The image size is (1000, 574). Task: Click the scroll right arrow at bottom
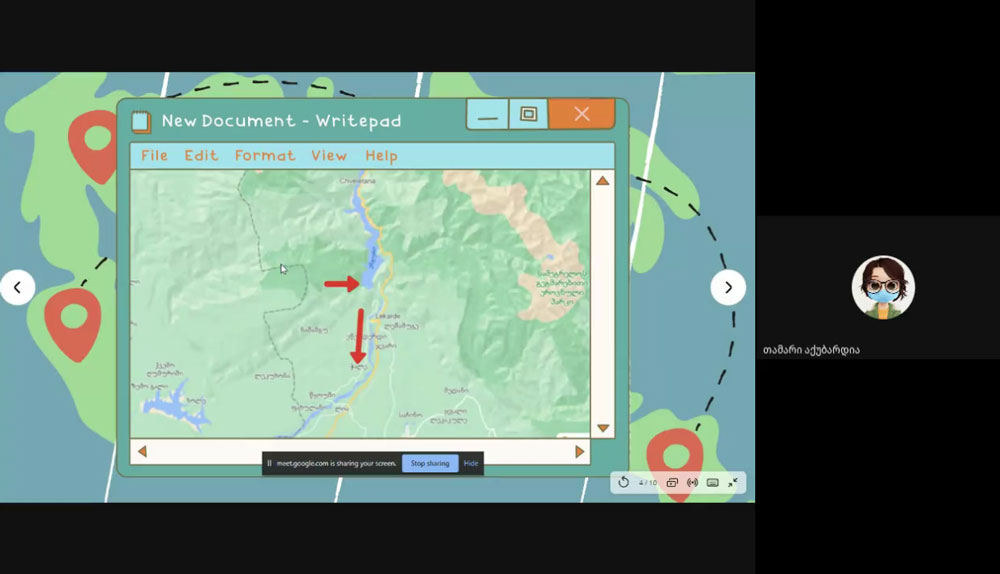coord(580,452)
